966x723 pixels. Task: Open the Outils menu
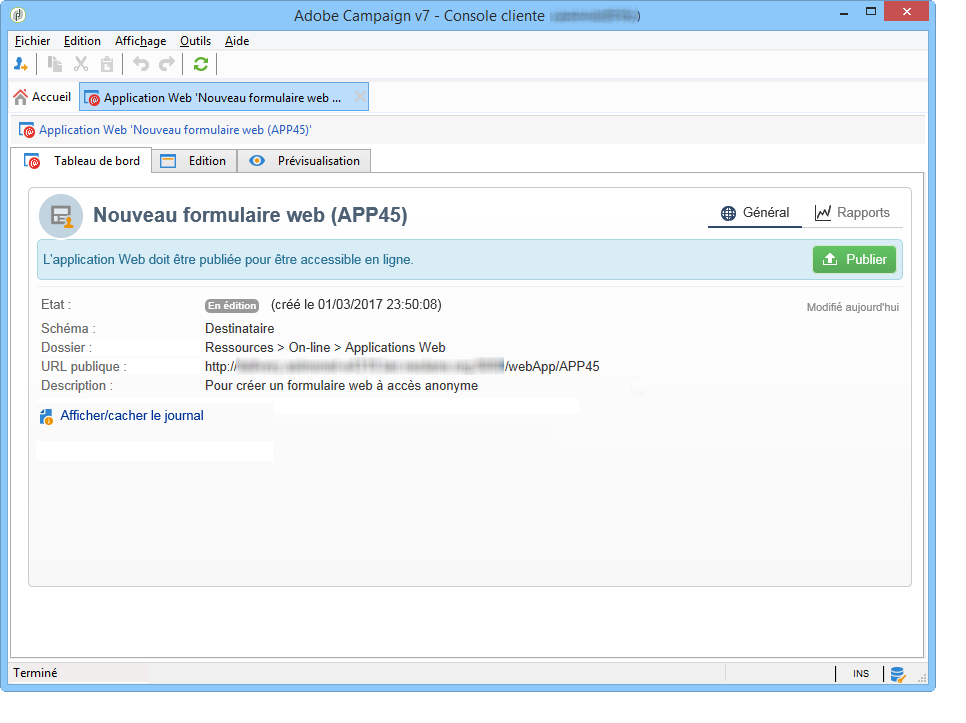click(x=195, y=41)
